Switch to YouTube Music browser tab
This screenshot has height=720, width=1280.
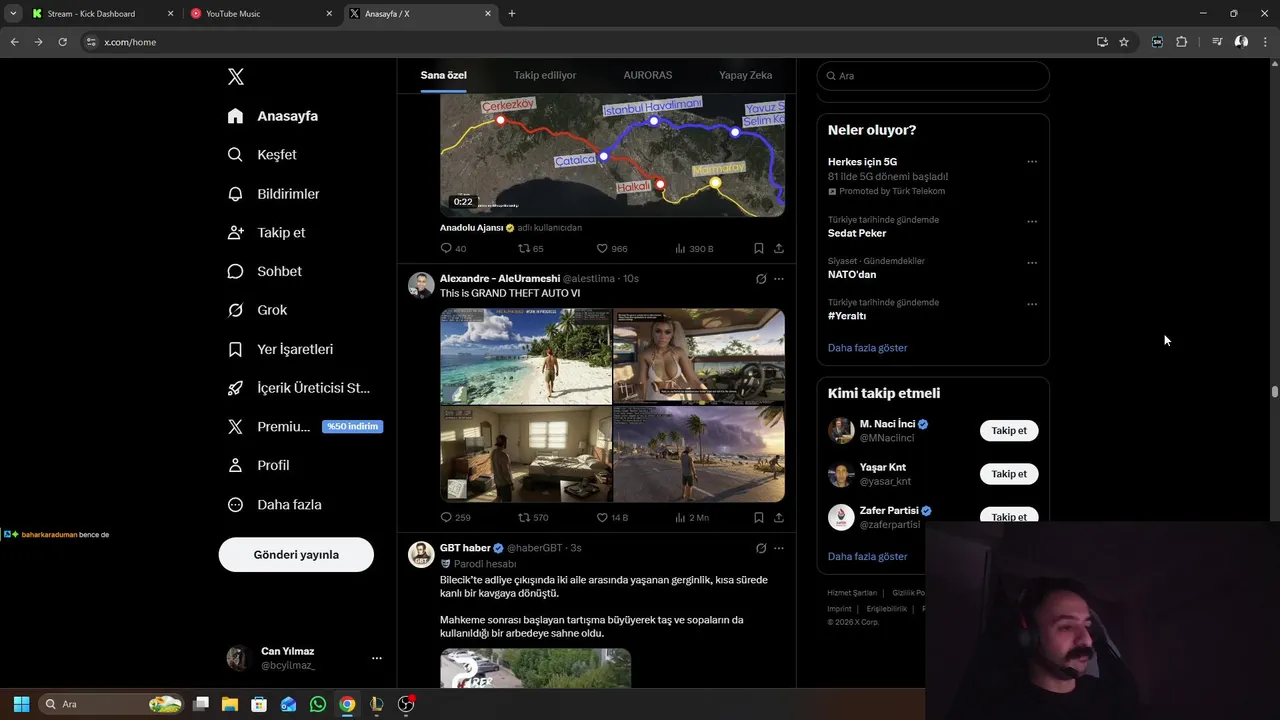(x=261, y=14)
